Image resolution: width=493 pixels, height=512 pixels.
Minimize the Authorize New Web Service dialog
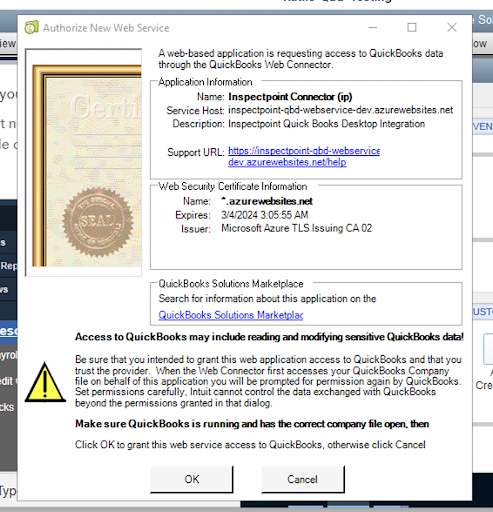[373, 27]
